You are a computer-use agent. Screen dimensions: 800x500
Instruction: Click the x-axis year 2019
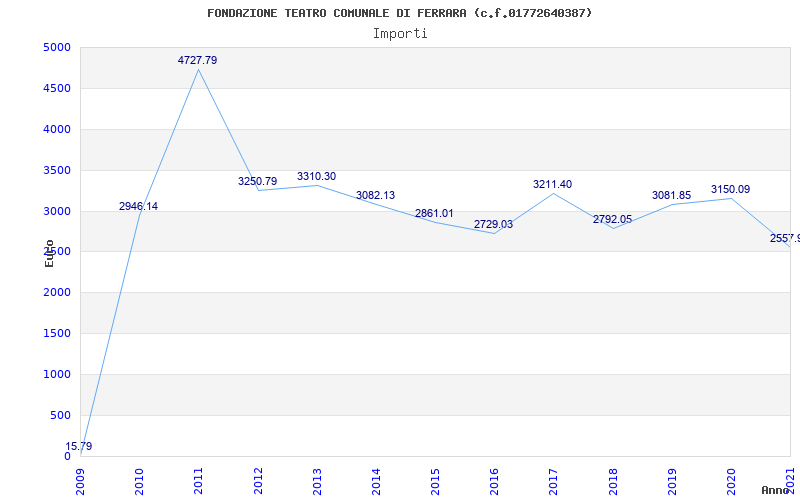(672, 481)
